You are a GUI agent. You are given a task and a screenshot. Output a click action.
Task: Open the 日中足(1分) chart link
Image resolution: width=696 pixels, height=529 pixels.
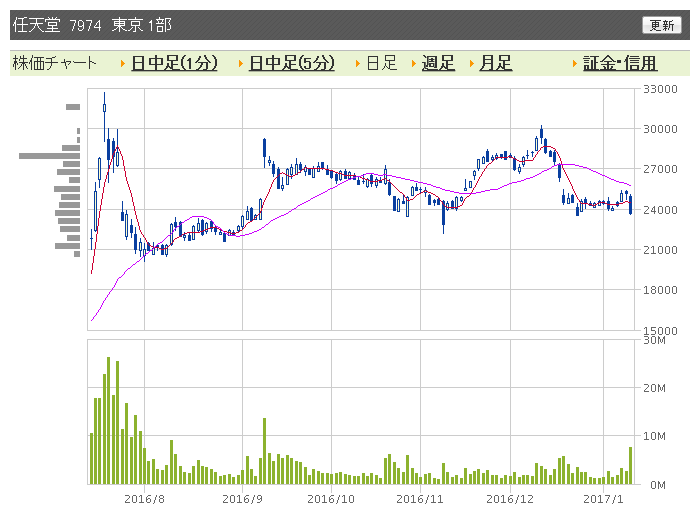point(174,63)
